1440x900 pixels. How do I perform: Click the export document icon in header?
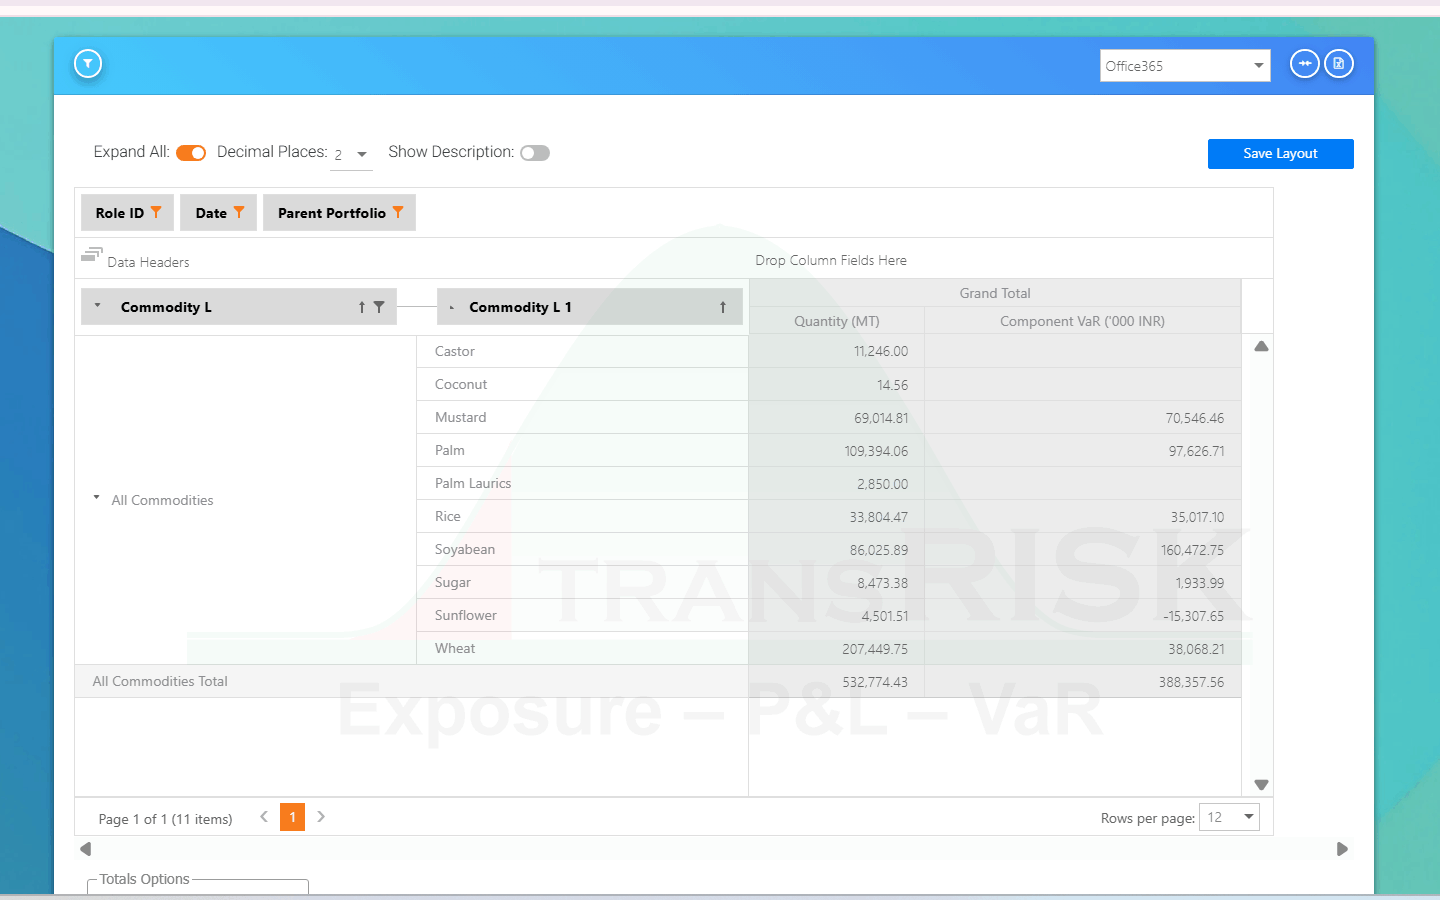click(x=1339, y=64)
